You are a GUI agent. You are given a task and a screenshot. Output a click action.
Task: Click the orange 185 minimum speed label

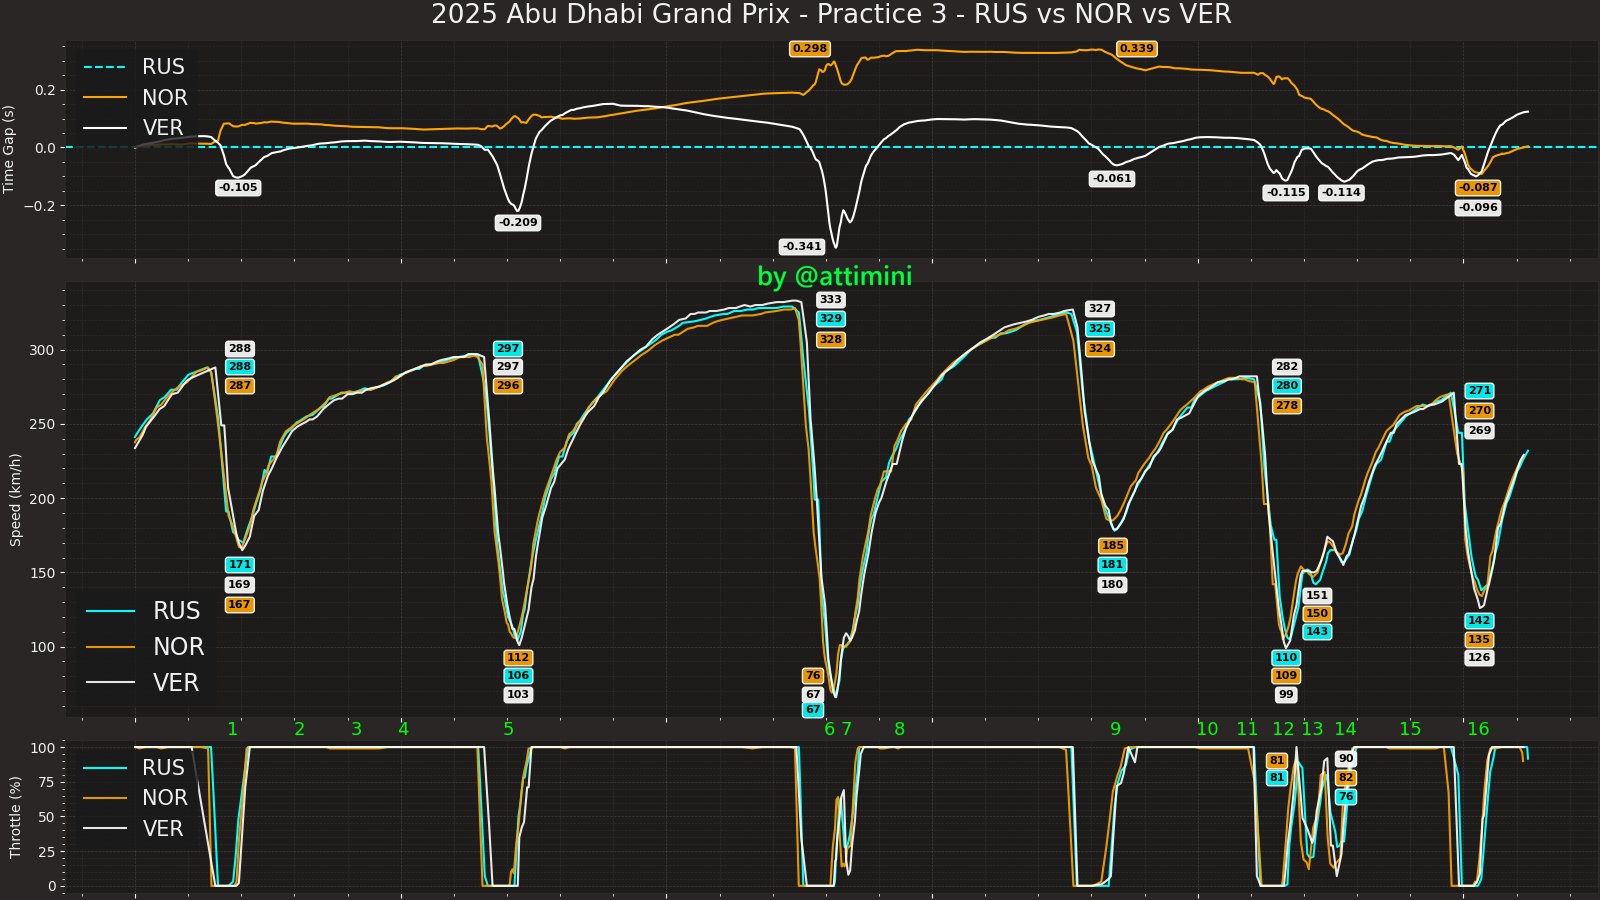(1112, 546)
